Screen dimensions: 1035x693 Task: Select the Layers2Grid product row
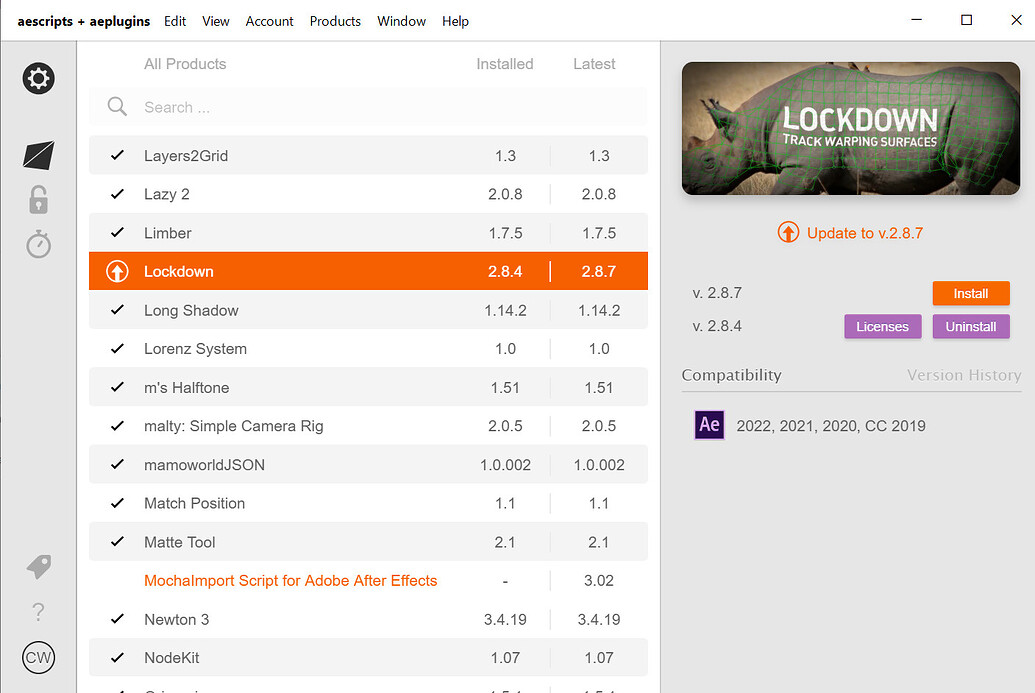(368, 155)
